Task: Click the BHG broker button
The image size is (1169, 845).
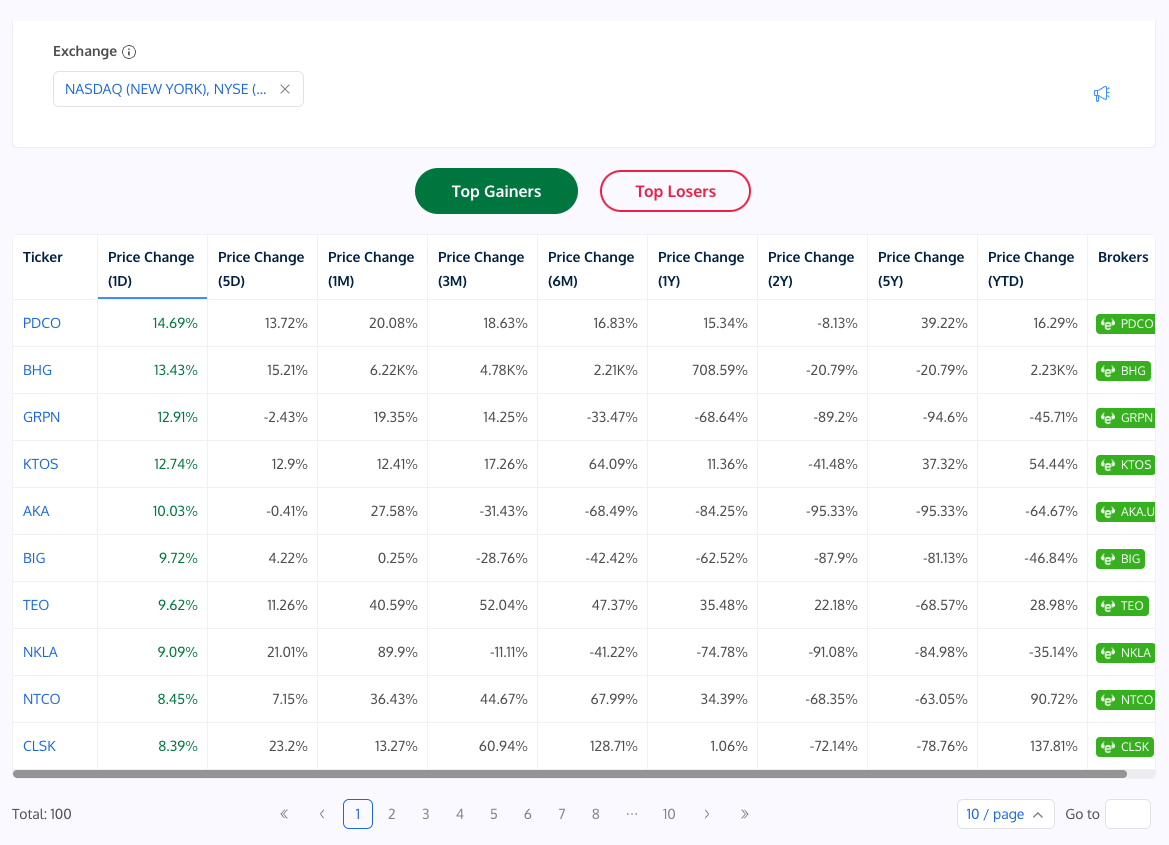Action: click(x=1123, y=370)
